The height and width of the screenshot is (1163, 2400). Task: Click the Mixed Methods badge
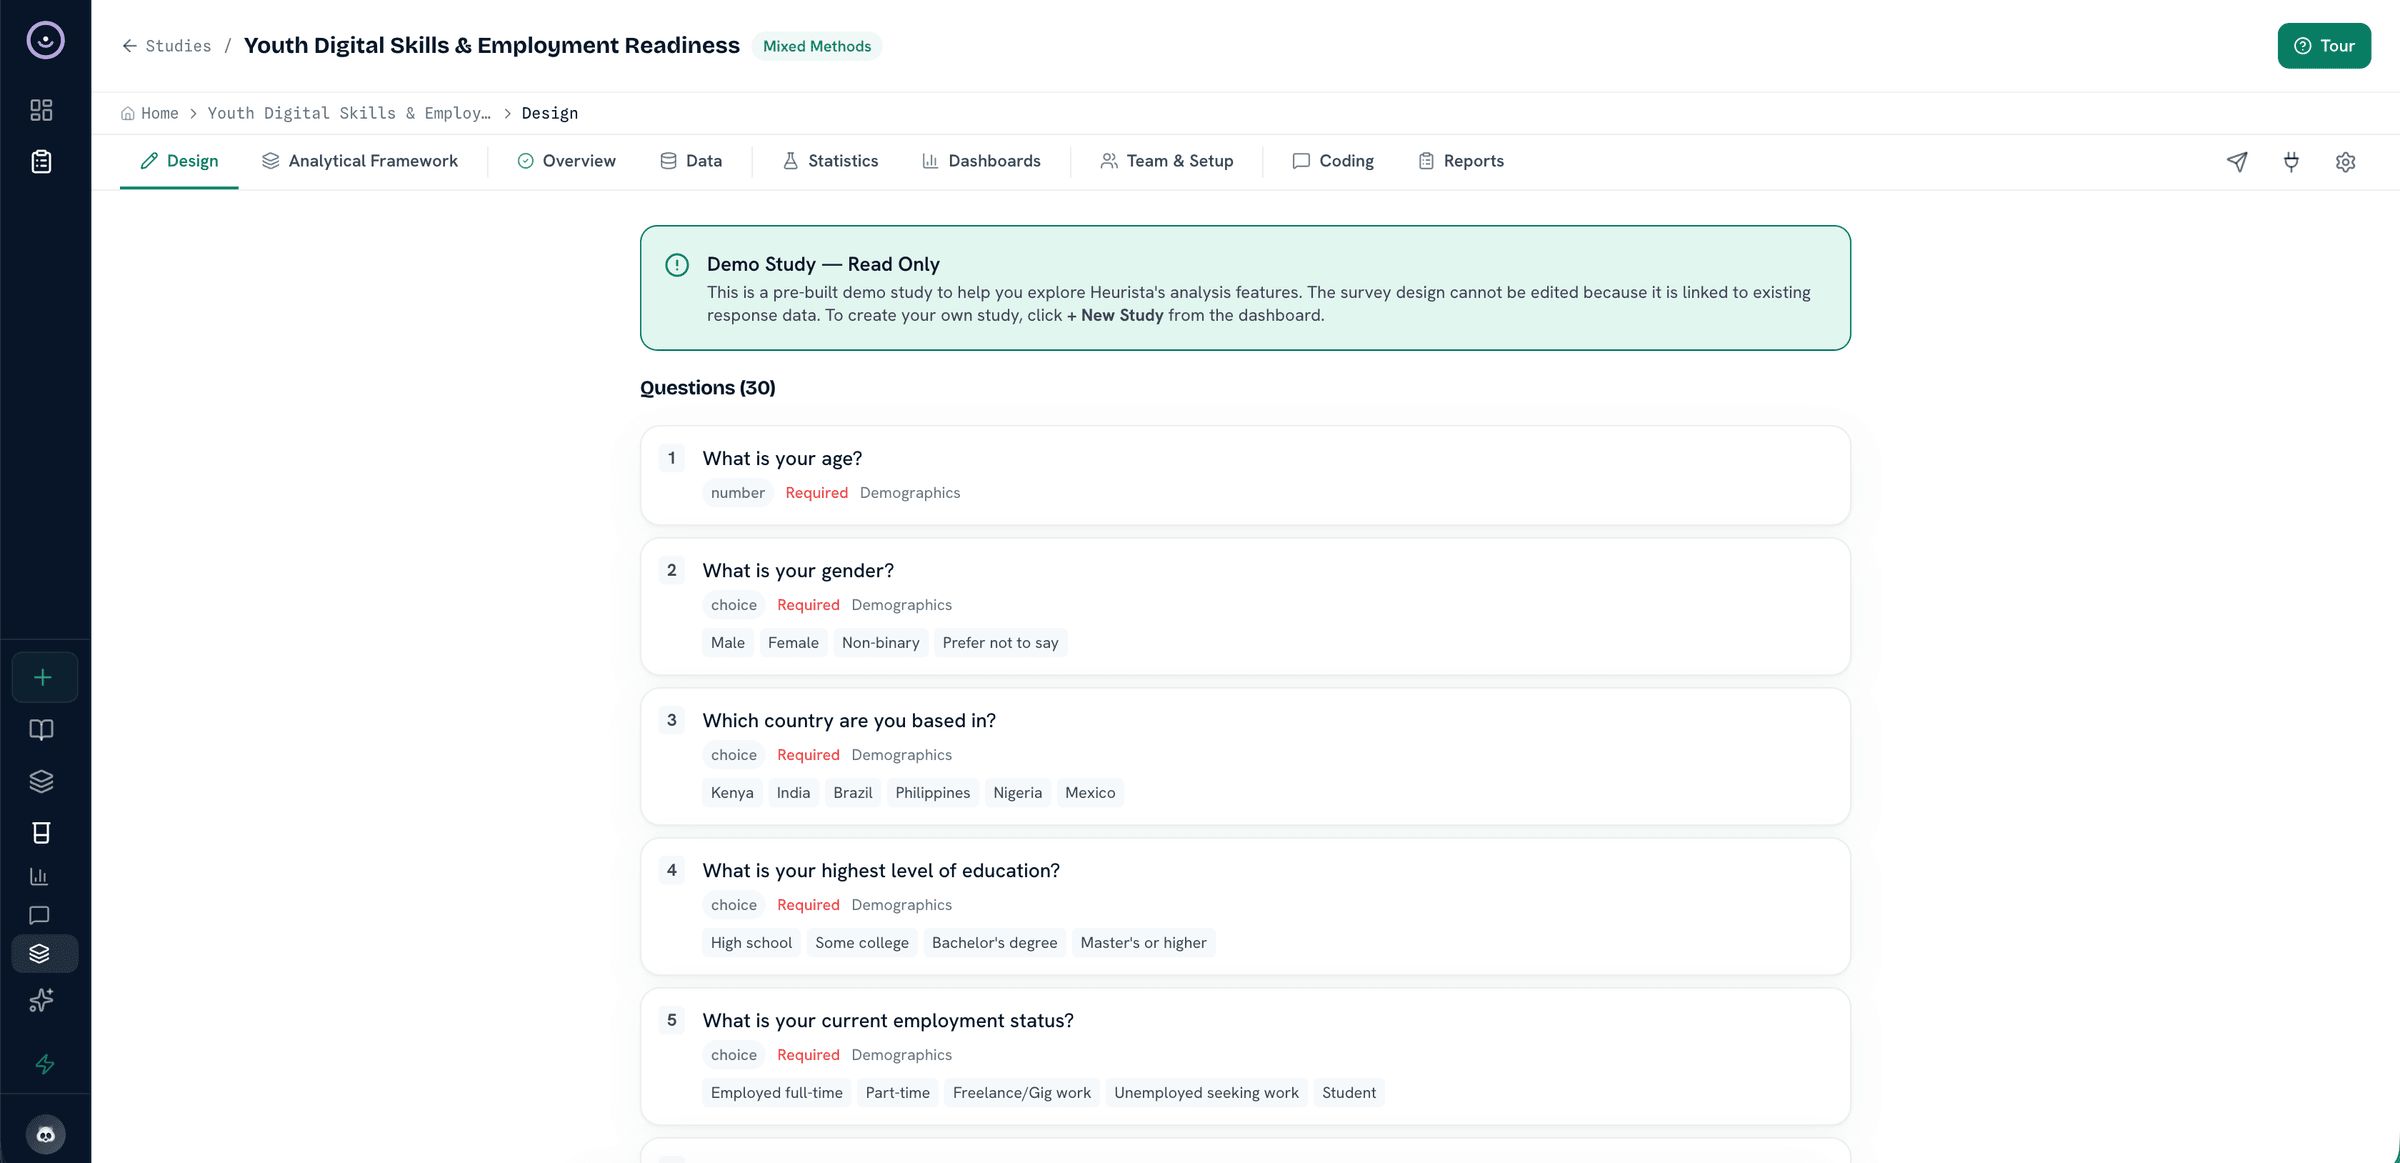point(817,46)
